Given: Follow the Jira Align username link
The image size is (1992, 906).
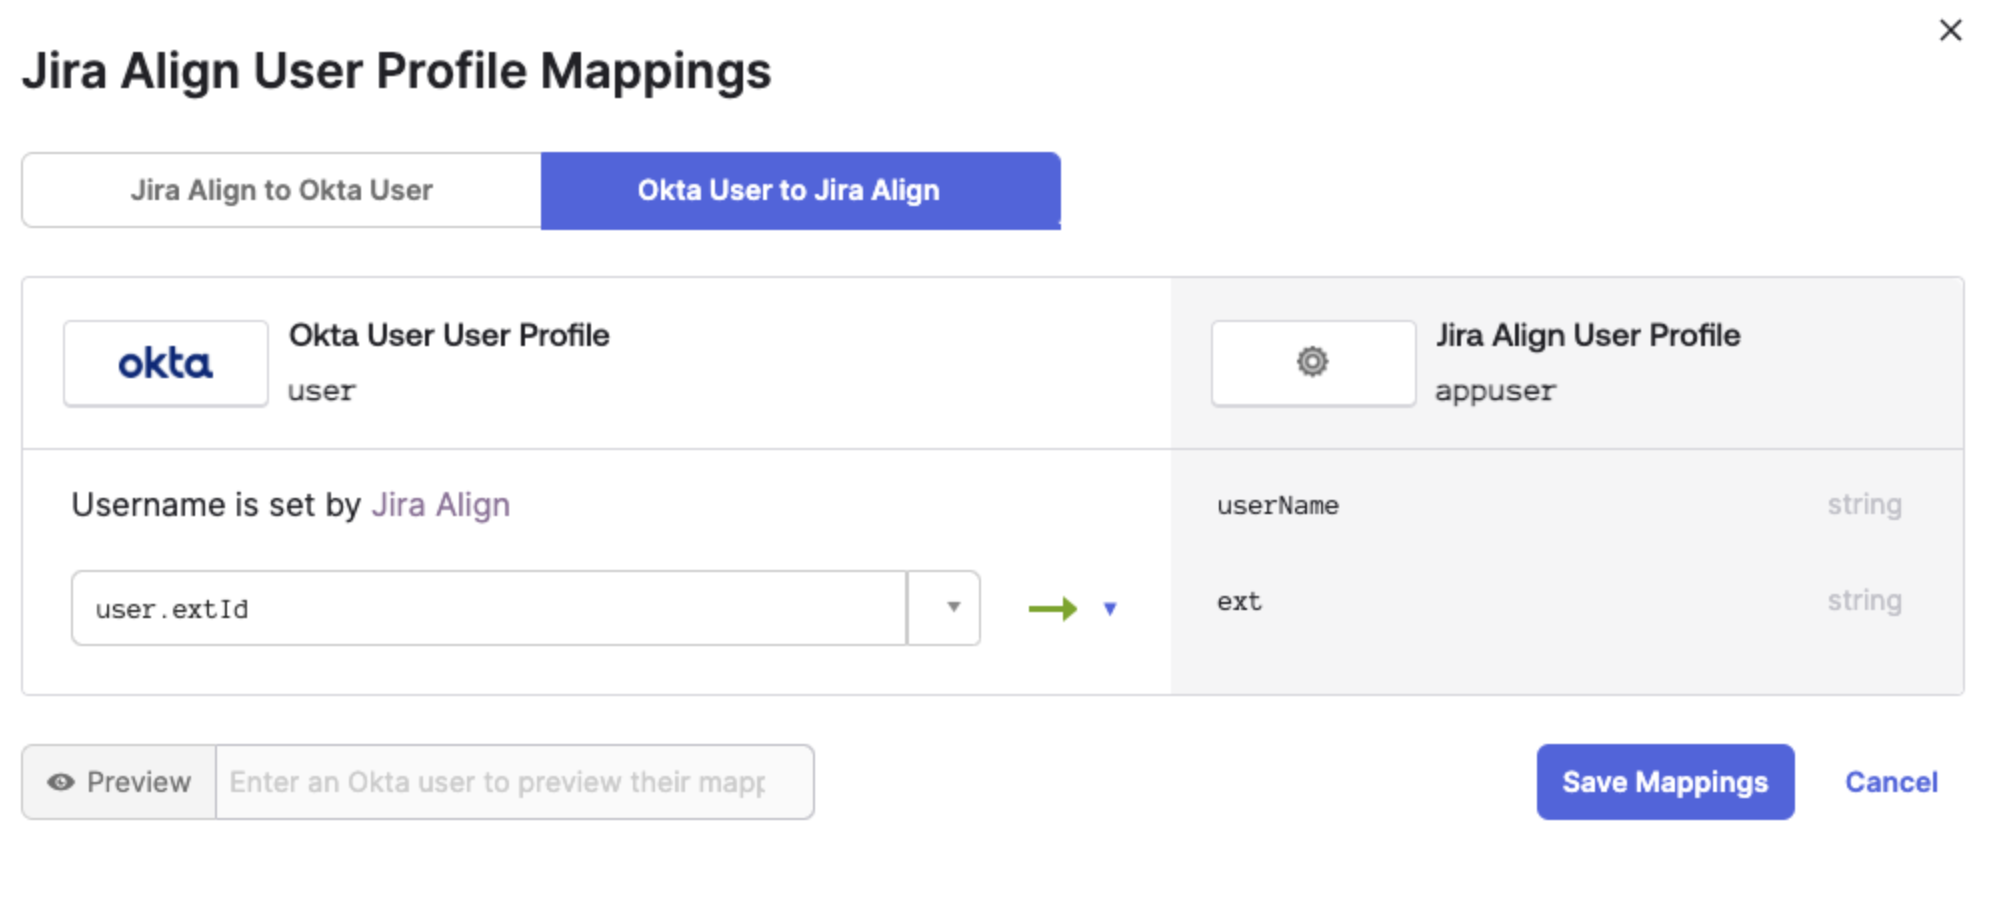Looking at the screenshot, I should point(440,505).
